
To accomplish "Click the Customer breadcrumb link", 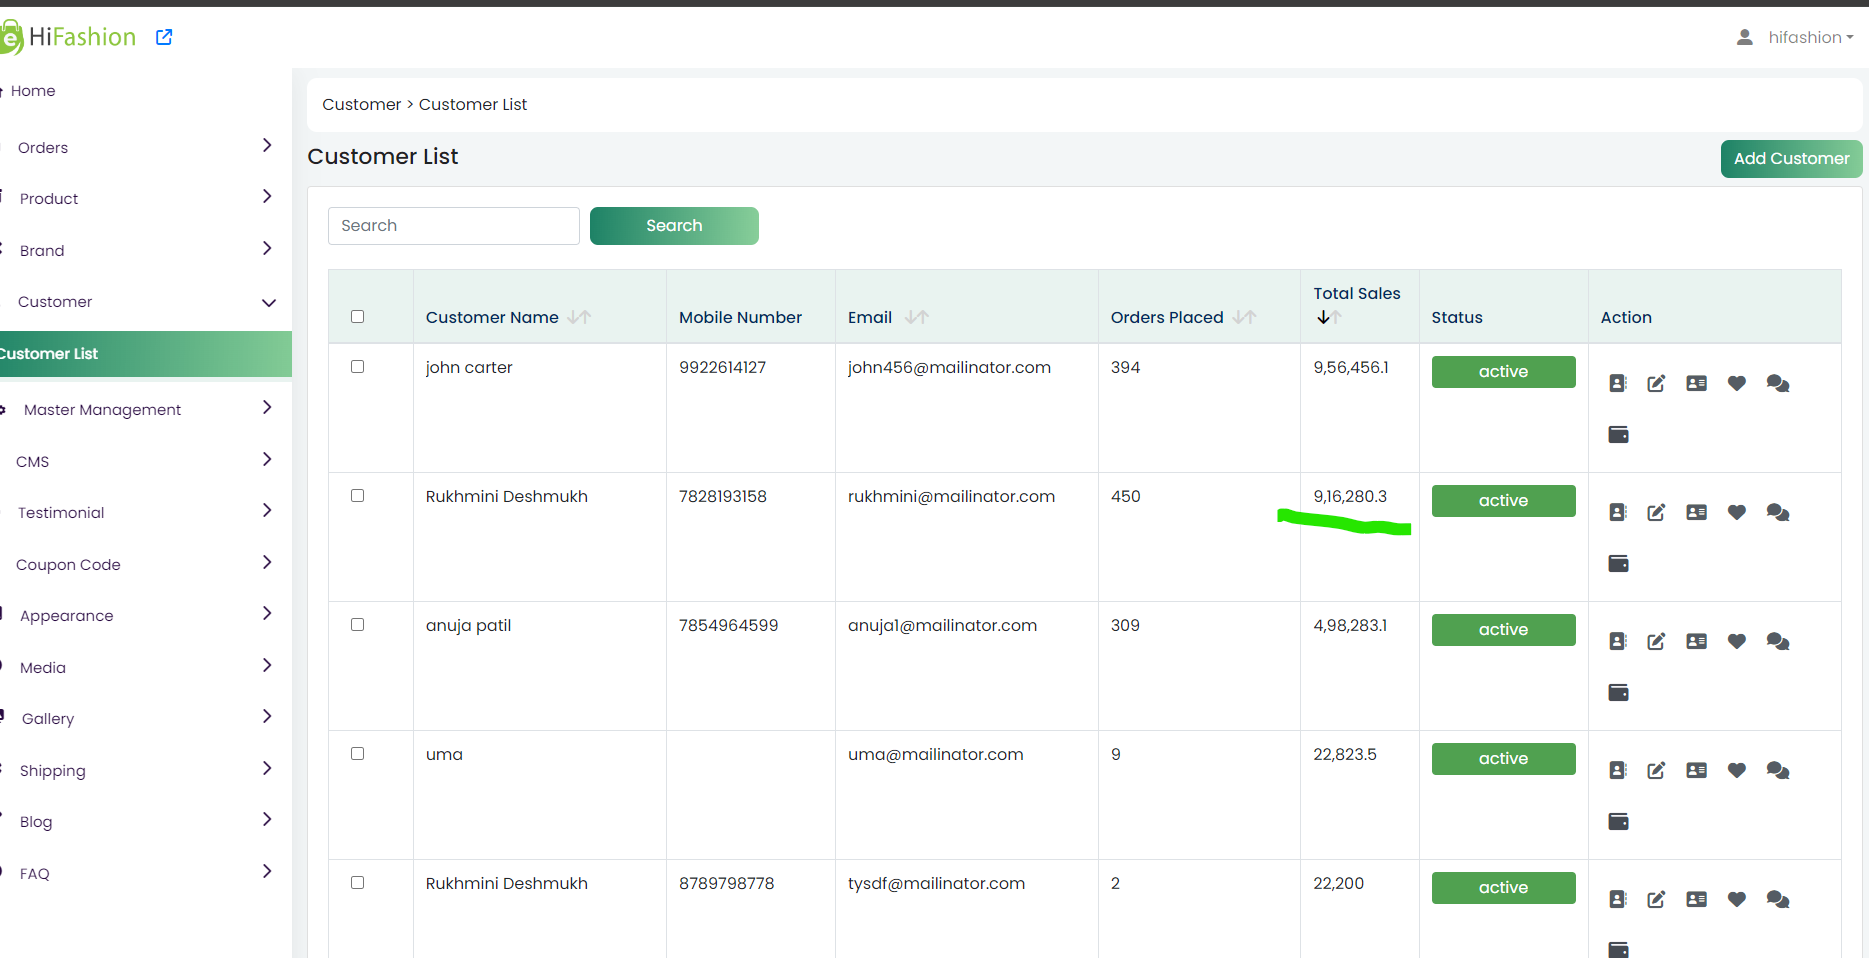I will pyautogui.click(x=362, y=105).
